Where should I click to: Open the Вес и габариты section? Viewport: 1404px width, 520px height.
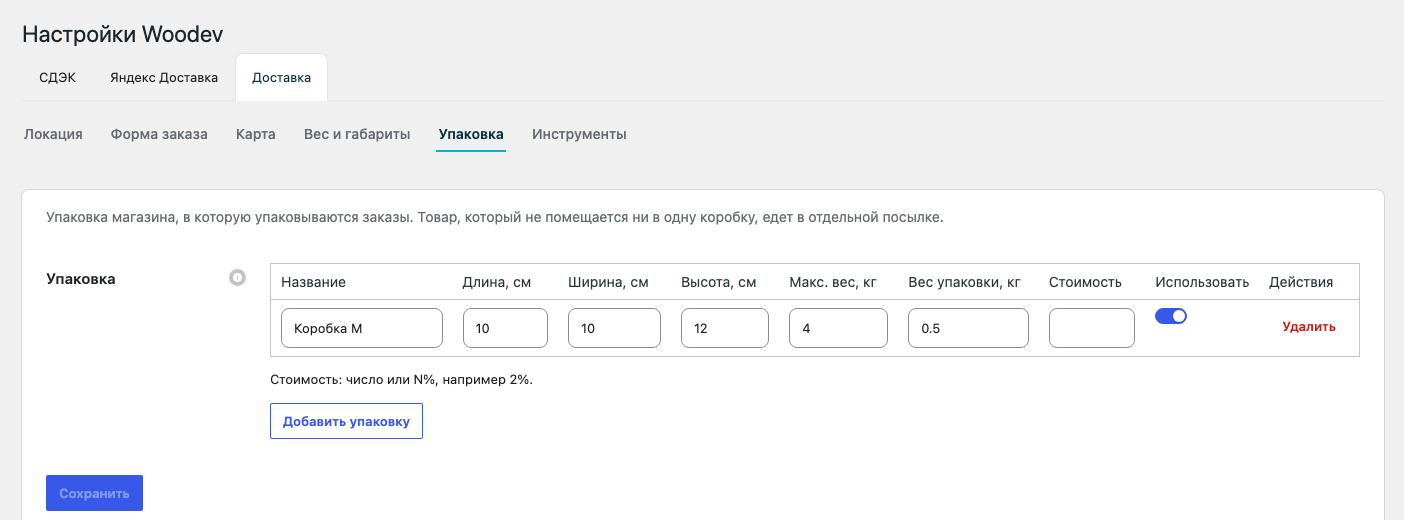pyautogui.click(x=357, y=134)
